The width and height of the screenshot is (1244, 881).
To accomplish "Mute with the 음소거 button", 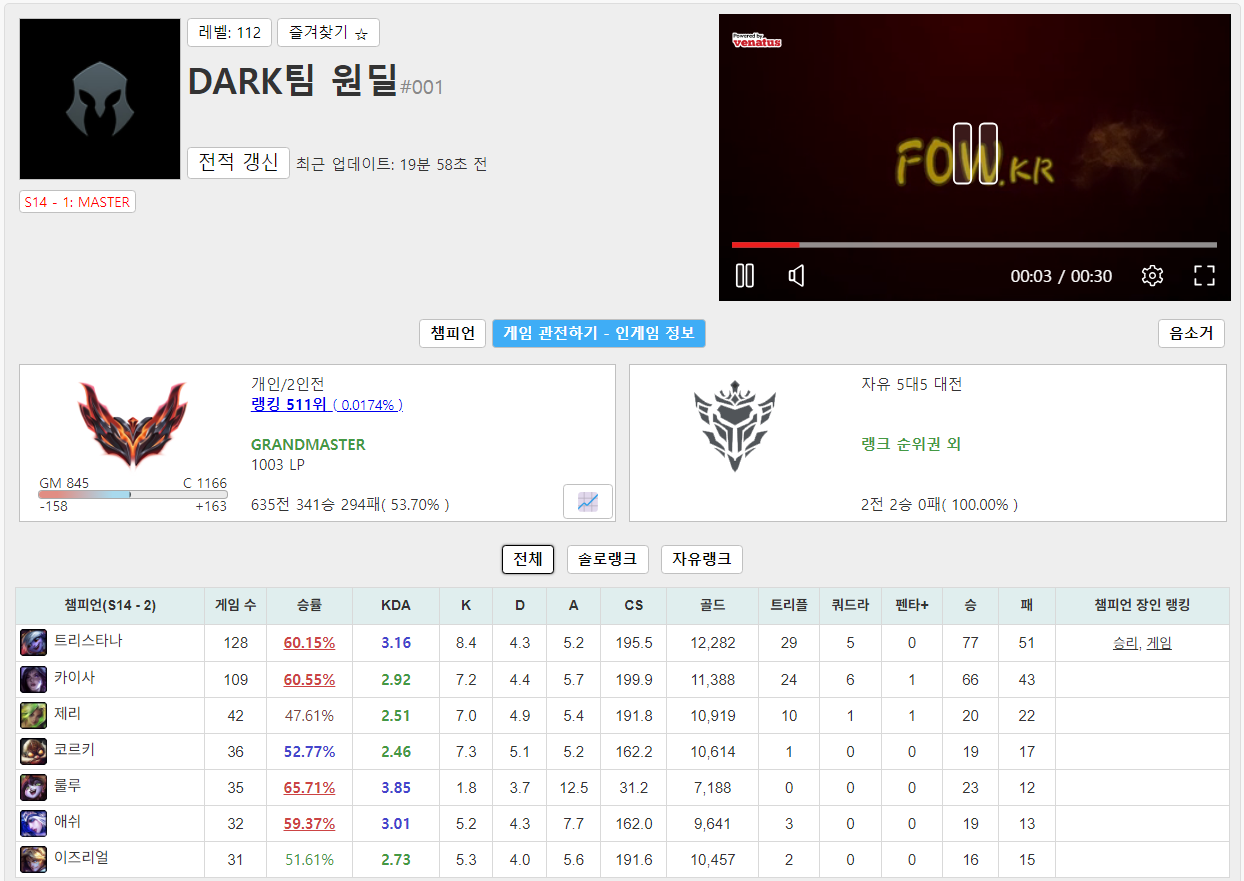I will pyautogui.click(x=1191, y=333).
